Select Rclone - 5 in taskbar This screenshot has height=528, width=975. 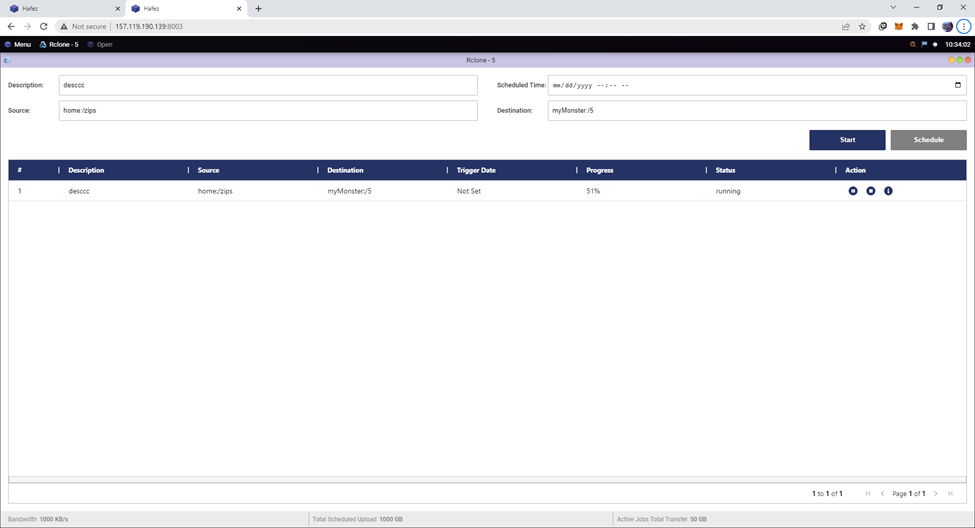(x=59, y=44)
